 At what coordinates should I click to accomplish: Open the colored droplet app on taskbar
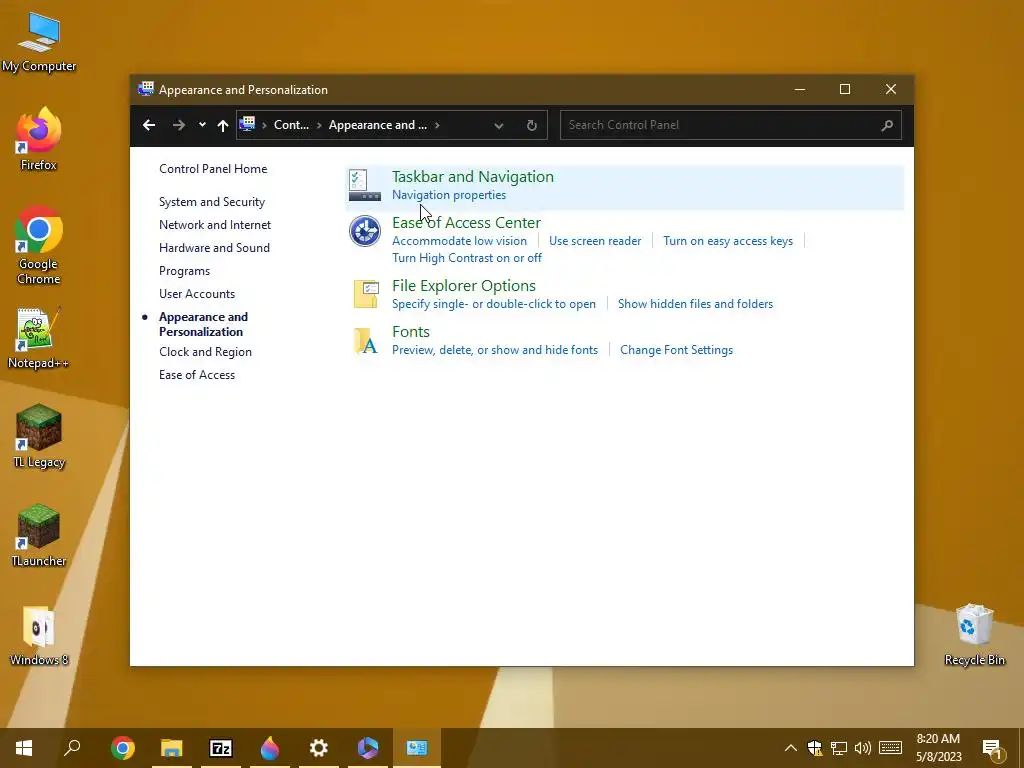pos(270,748)
